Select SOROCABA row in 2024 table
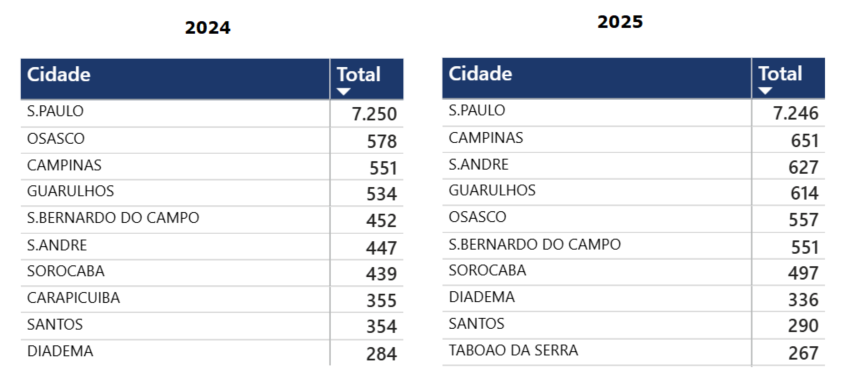This screenshot has width=843, height=377. 212,273
